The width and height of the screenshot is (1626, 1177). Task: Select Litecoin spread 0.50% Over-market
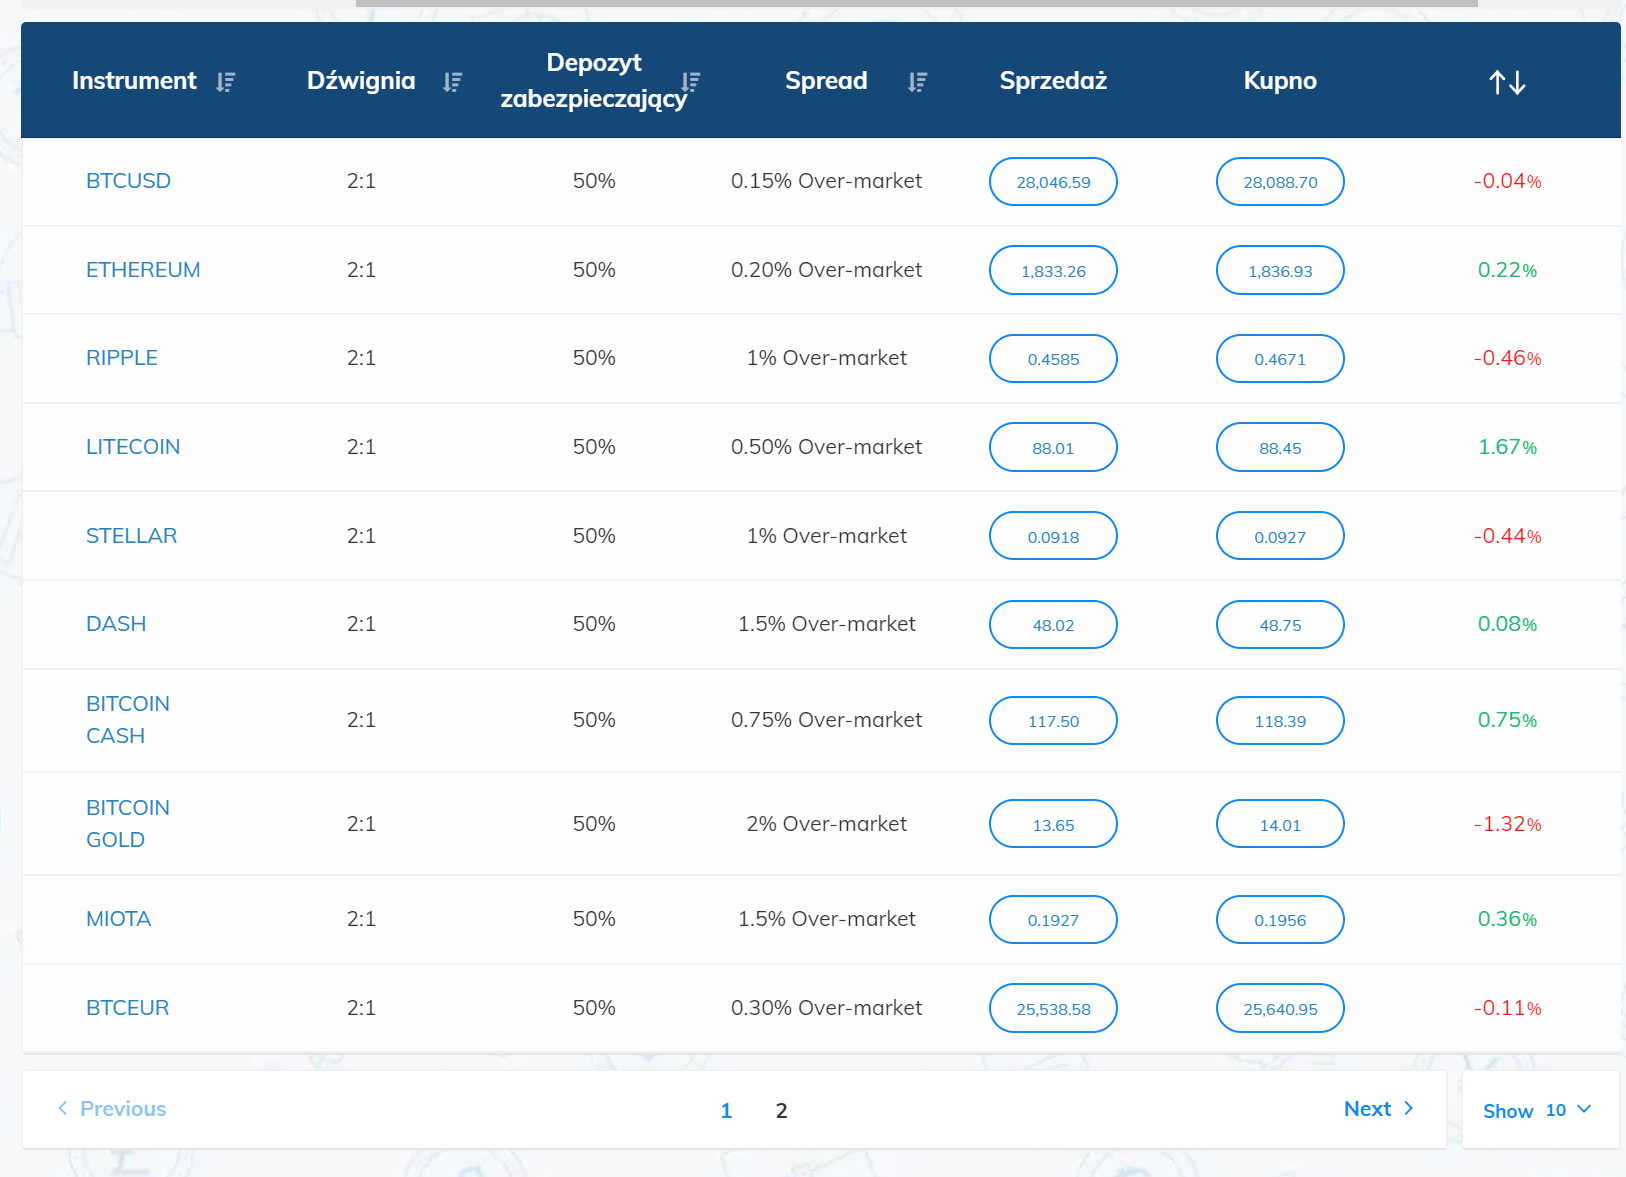point(827,447)
